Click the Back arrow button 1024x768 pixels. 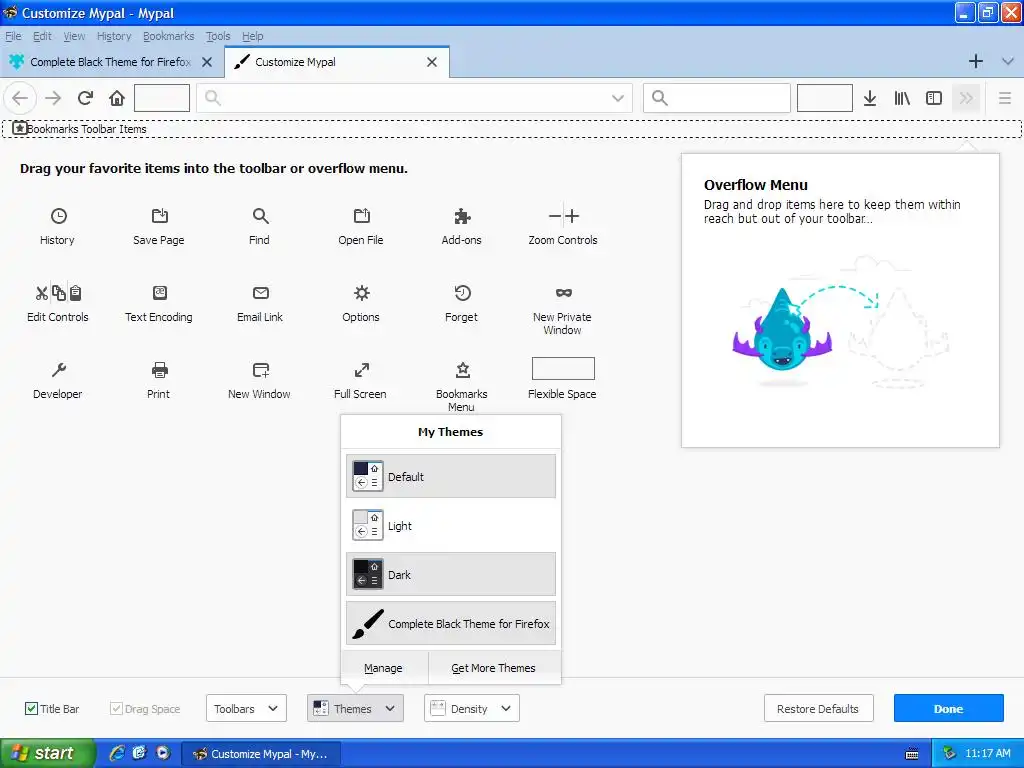pos(20,98)
